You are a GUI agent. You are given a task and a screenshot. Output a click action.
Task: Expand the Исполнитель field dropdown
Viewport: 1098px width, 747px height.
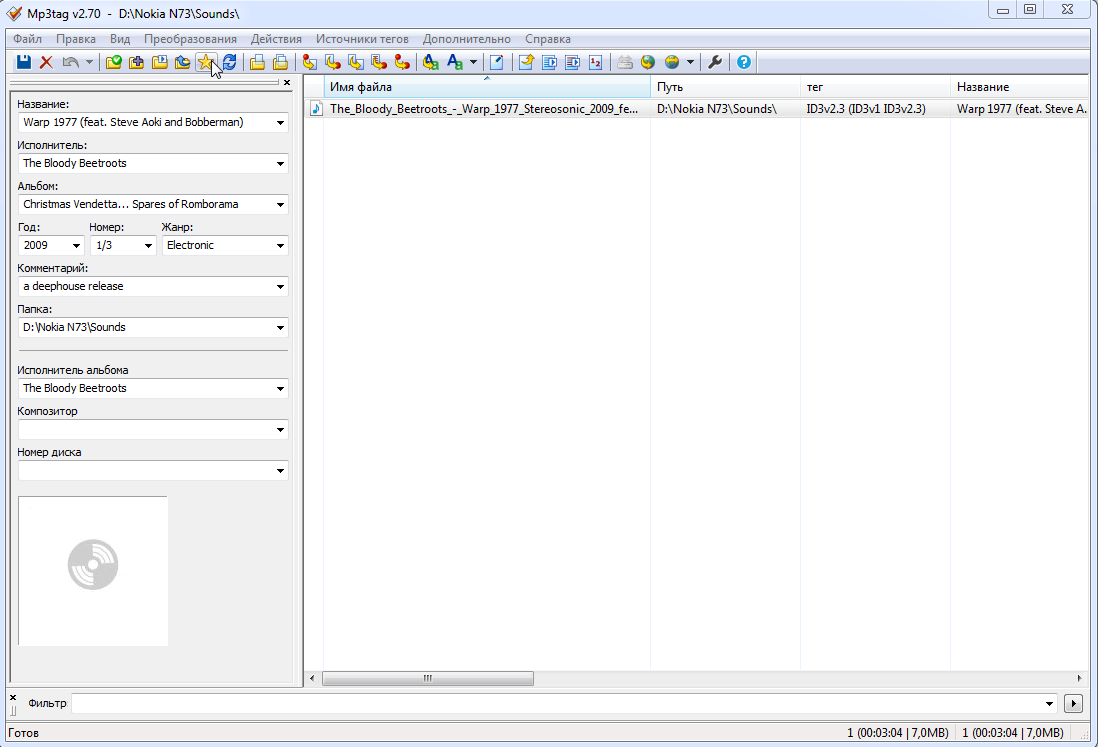[x=280, y=164]
